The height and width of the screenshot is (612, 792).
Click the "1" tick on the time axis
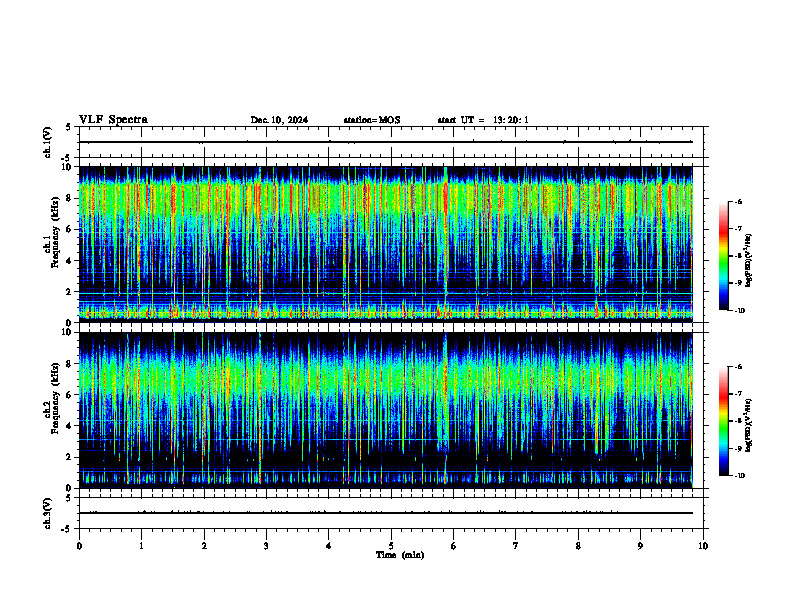[x=141, y=546]
